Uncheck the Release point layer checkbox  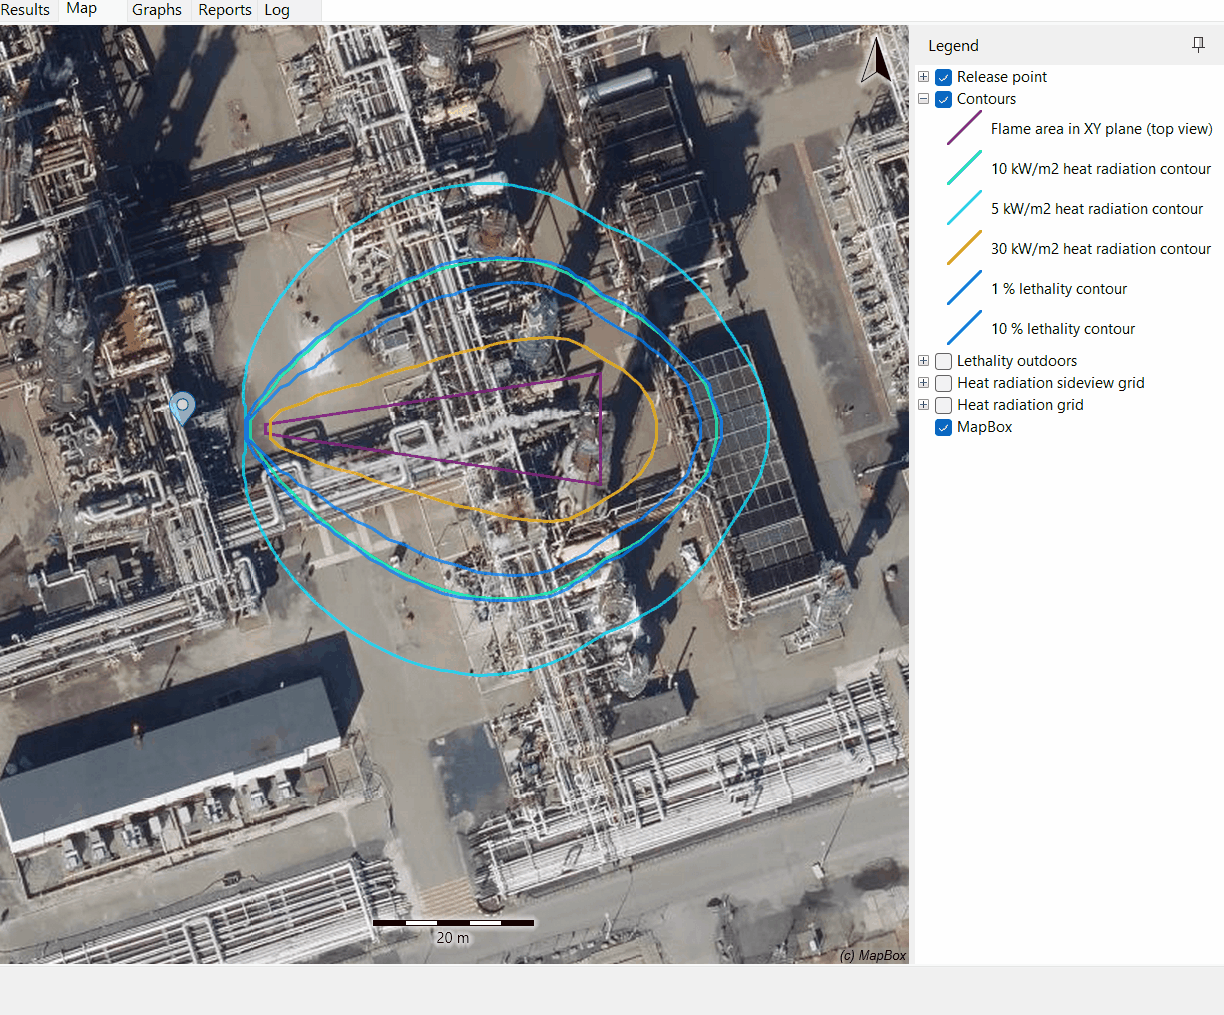(943, 77)
